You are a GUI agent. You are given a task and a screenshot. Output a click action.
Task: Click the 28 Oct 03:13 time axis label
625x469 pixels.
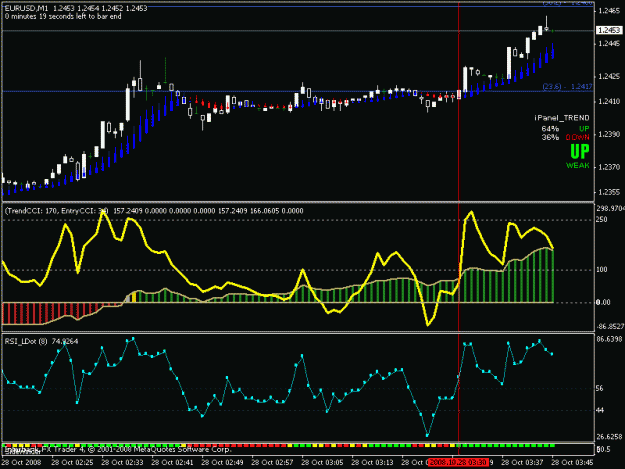pos(372,463)
